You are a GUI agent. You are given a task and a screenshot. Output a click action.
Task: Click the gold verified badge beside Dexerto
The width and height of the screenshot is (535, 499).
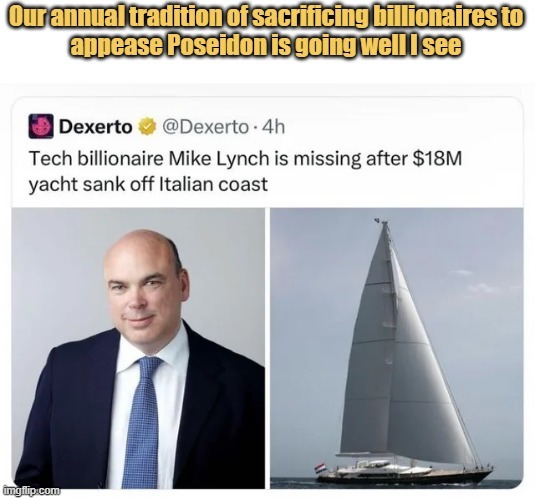pyautogui.click(x=147, y=126)
